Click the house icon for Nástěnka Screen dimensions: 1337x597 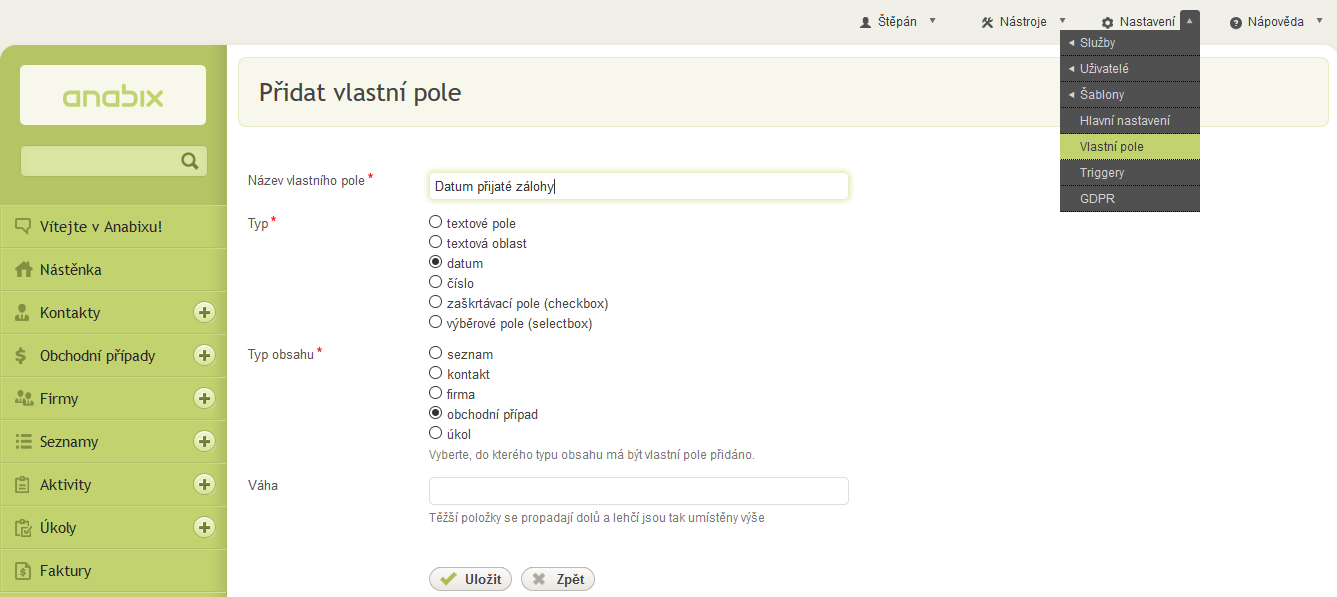tap(24, 269)
